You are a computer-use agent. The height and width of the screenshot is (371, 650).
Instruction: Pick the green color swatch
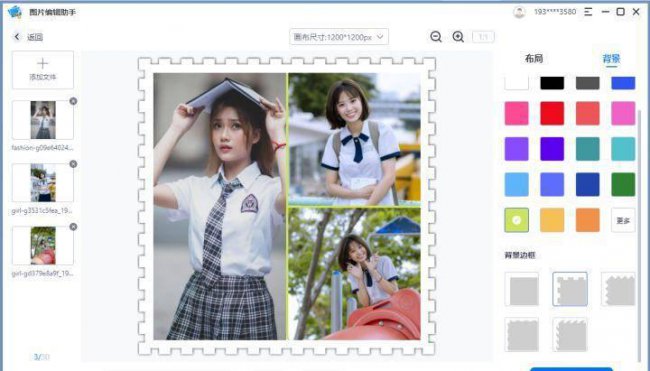point(623,184)
